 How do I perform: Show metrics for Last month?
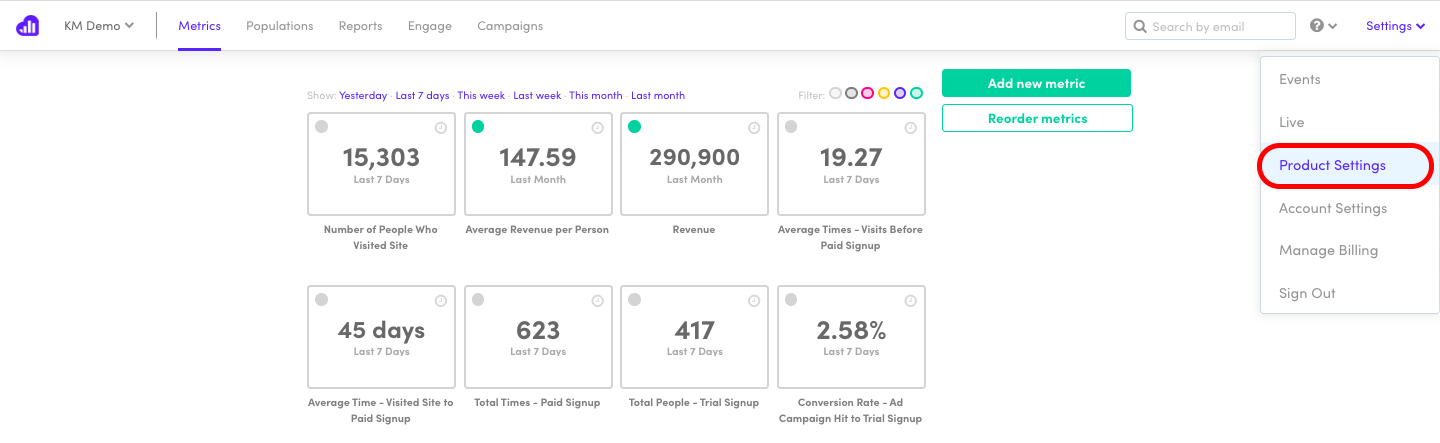click(x=658, y=95)
